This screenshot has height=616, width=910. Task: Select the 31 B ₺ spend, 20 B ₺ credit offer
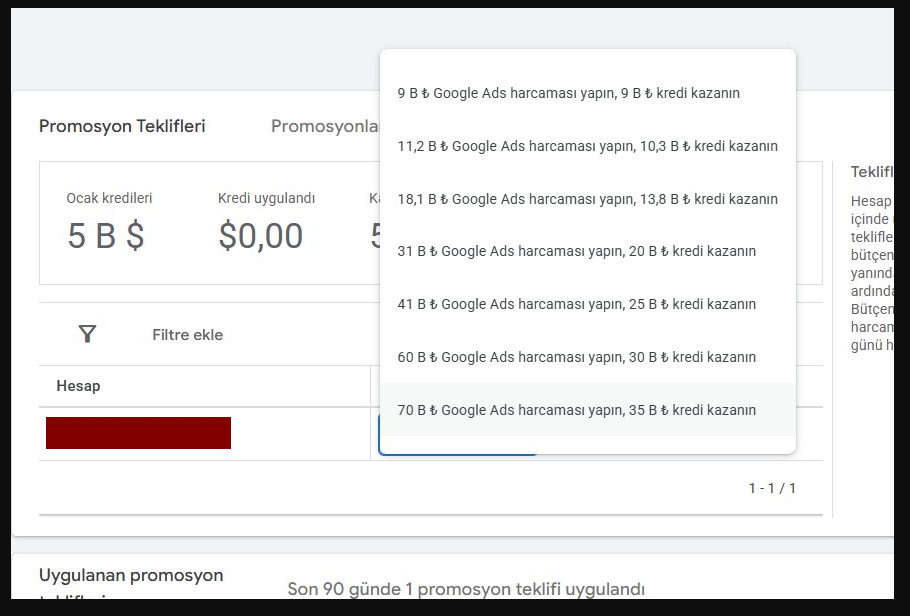[x=588, y=251]
